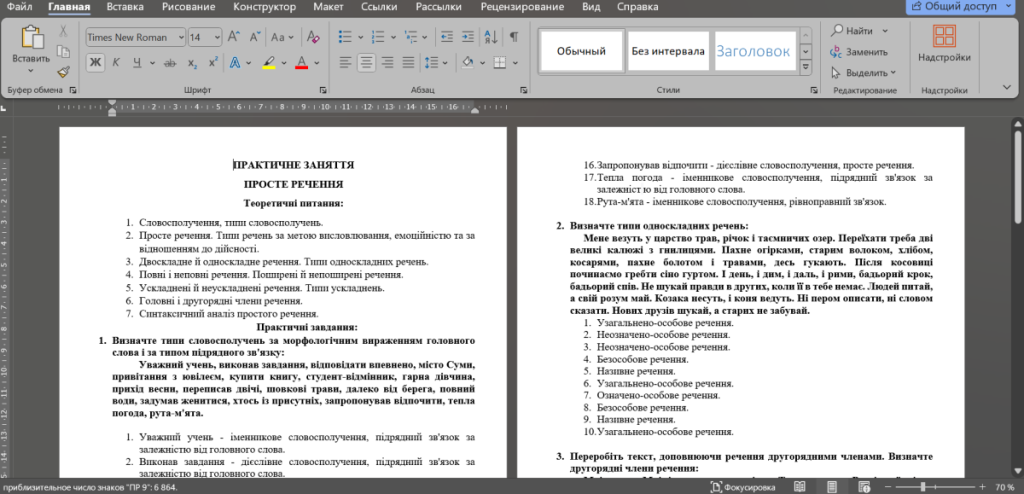The image size is (1024, 494).
Task: Apply the Обычный style
Action: pos(581,51)
